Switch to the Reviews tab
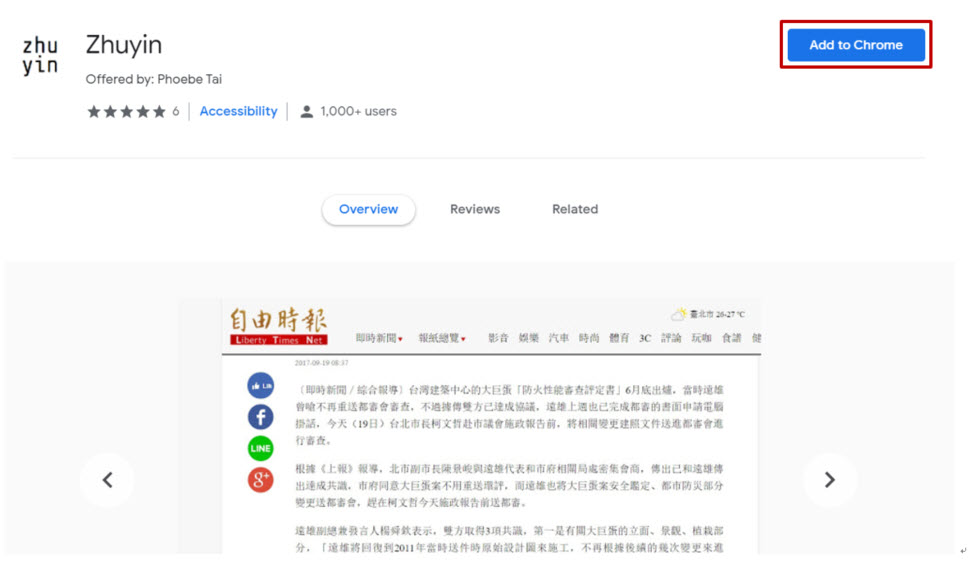Screen dimensions: 971x562 pos(475,209)
